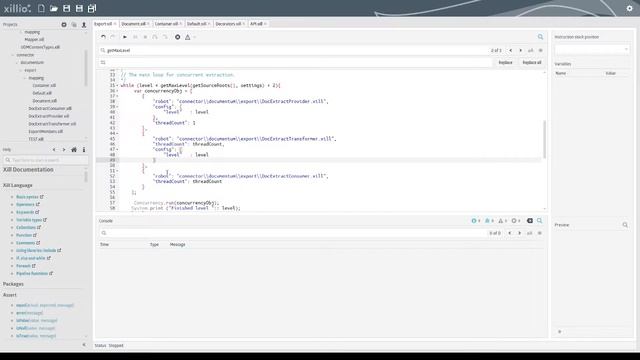This screenshot has height=360, width=640.
Task: Open a file with folder icon
Action: tap(54, 8)
